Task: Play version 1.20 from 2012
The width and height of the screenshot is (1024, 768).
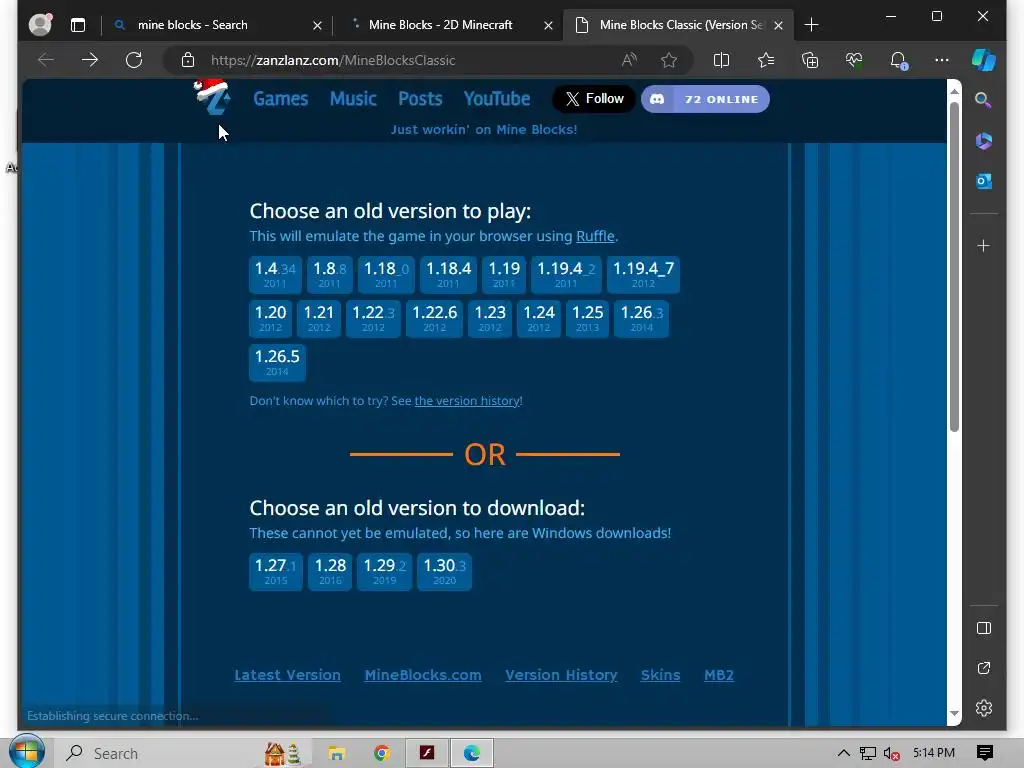Action: pos(270,318)
